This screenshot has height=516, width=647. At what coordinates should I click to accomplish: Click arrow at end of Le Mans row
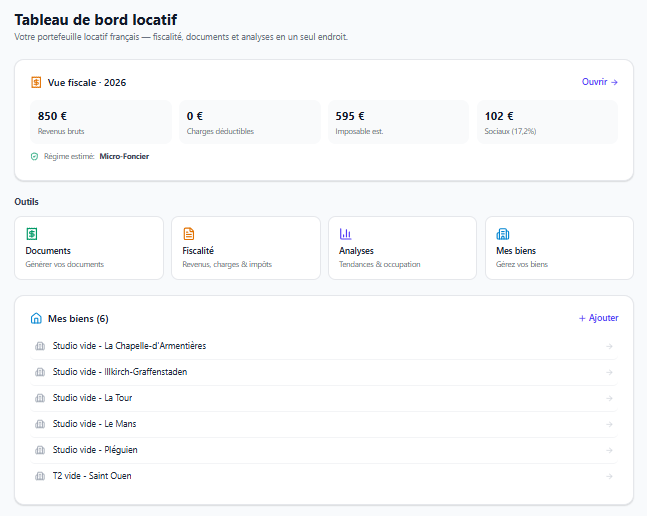click(x=609, y=424)
